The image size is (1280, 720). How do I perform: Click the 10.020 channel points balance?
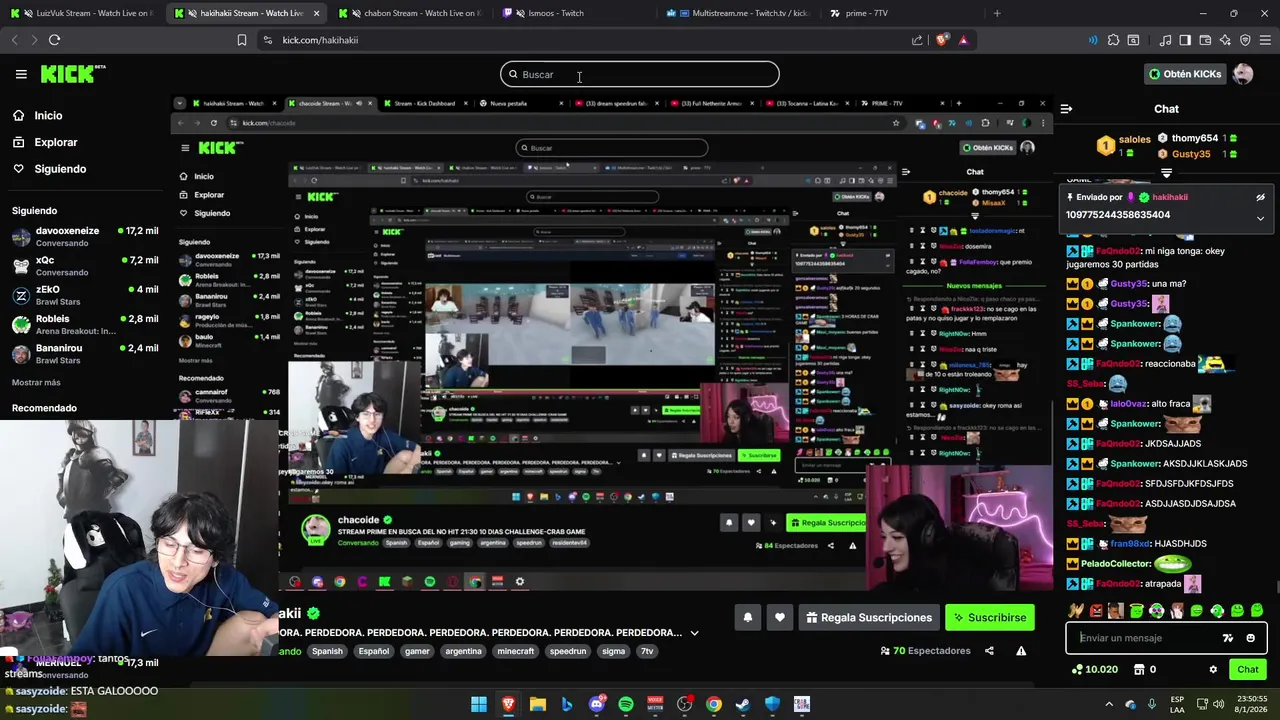(x=1094, y=670)
